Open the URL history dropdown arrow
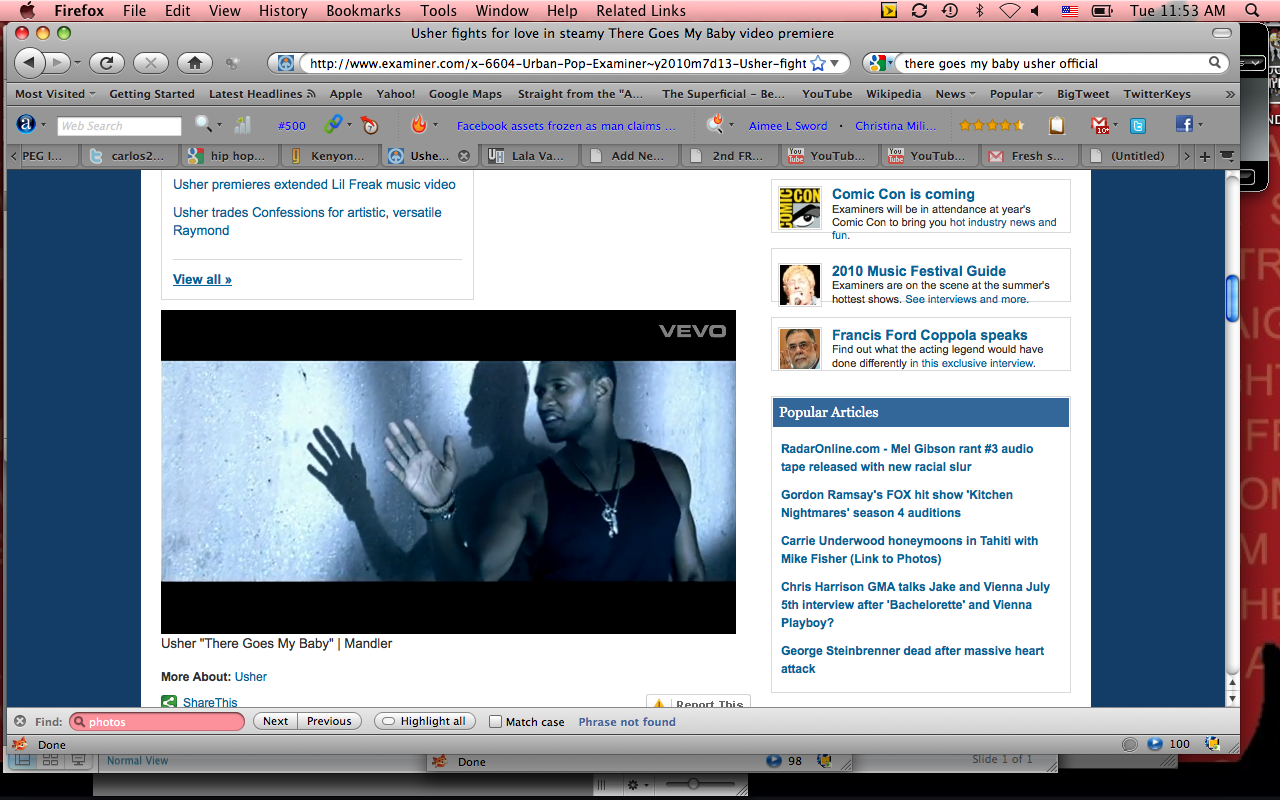This screenshot has width=1280, height=800. [836, 63]
